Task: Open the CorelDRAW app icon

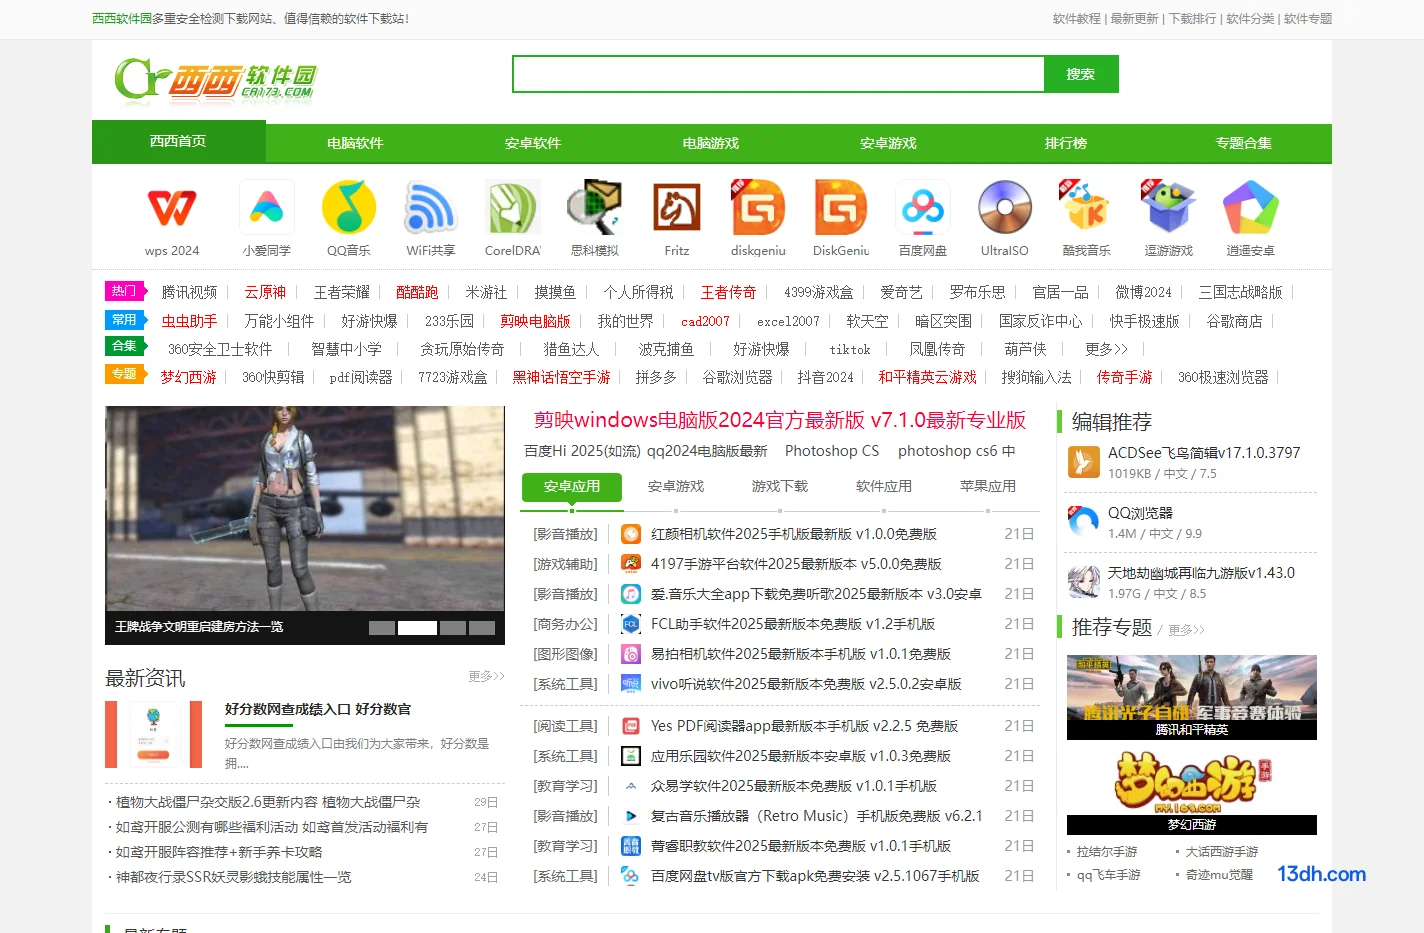Action: tap(513, 208)
